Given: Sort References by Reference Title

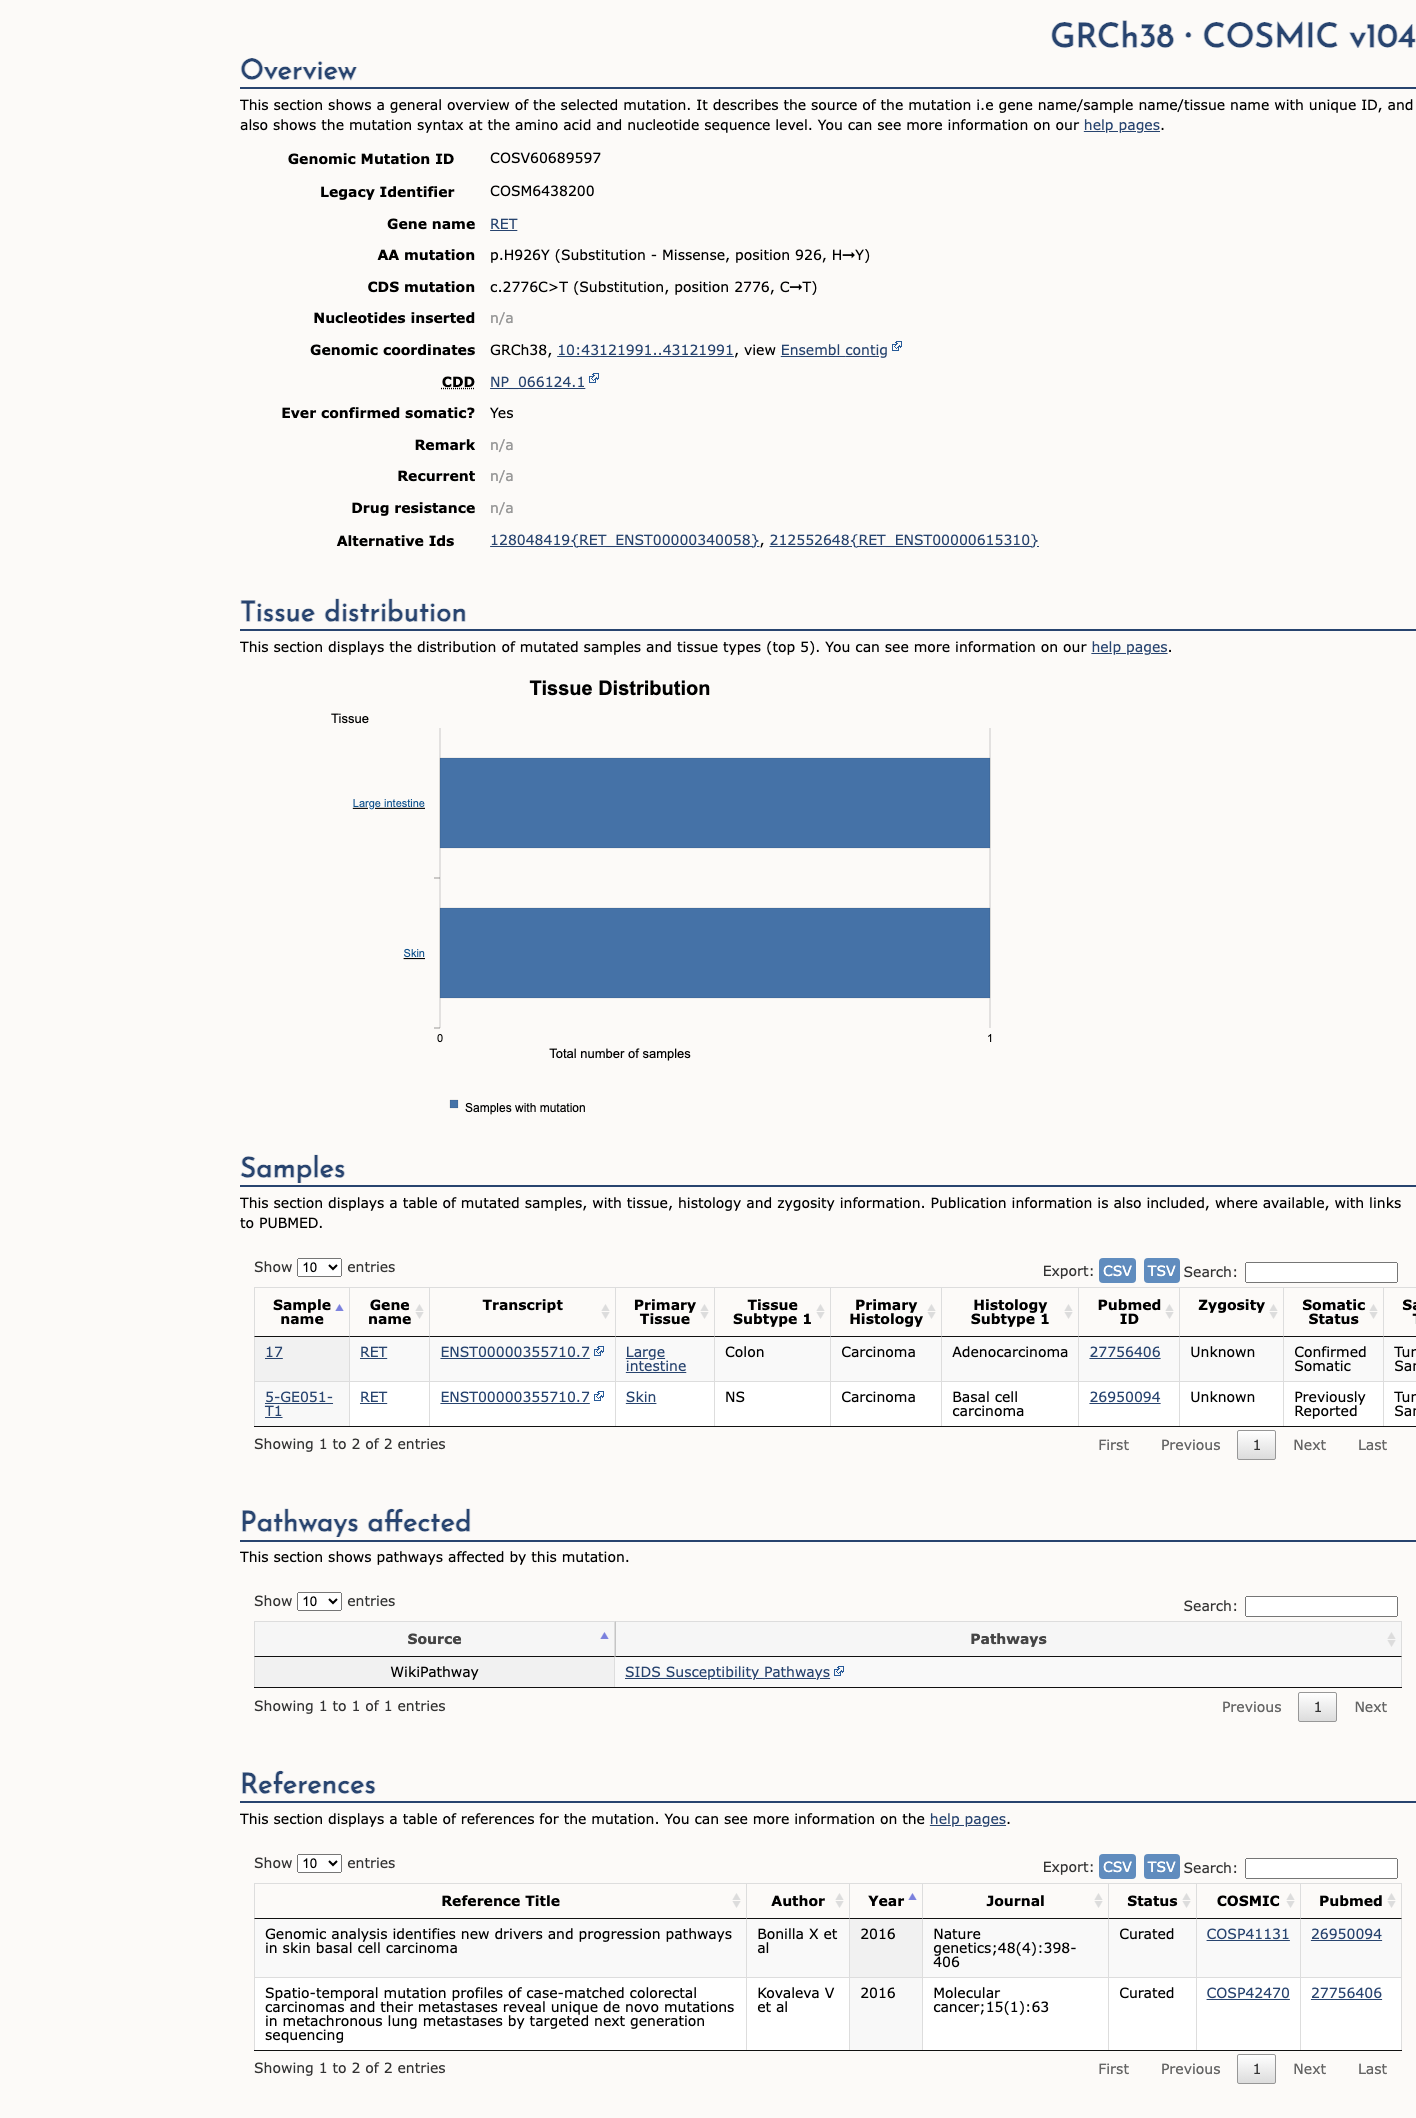Looking at the screenshot, I should pos(500,1901).
